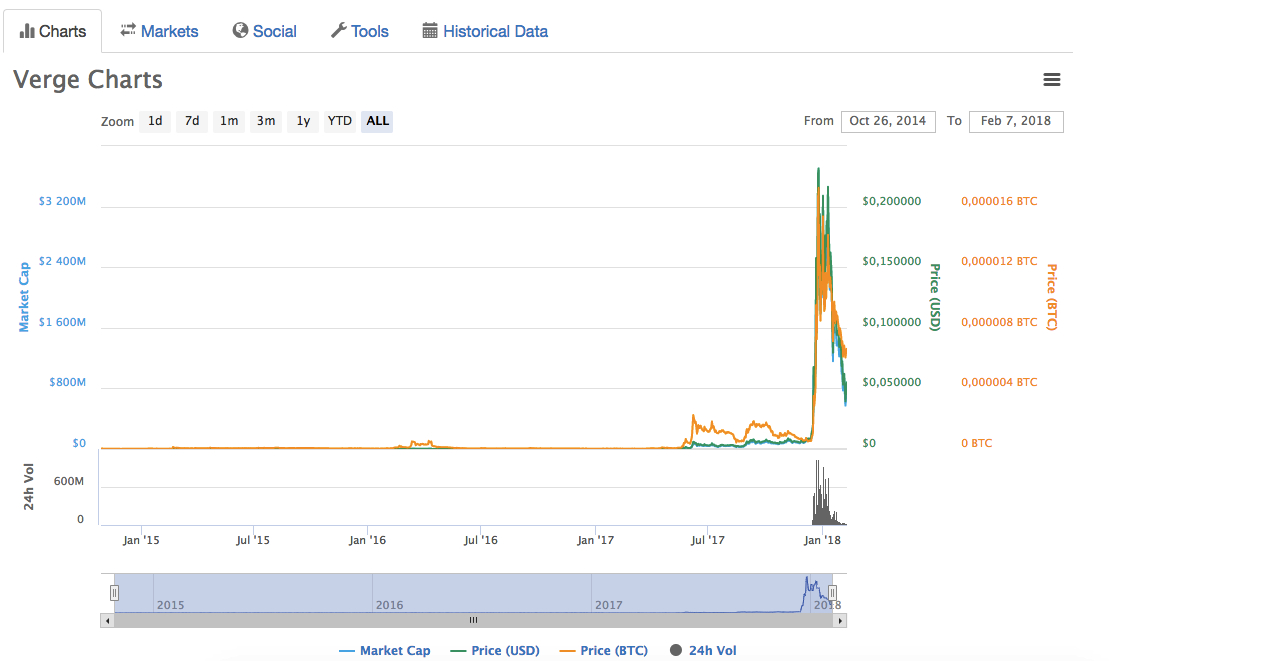
Task: Grab the left navigator range handle
Action: click(114, 593)
